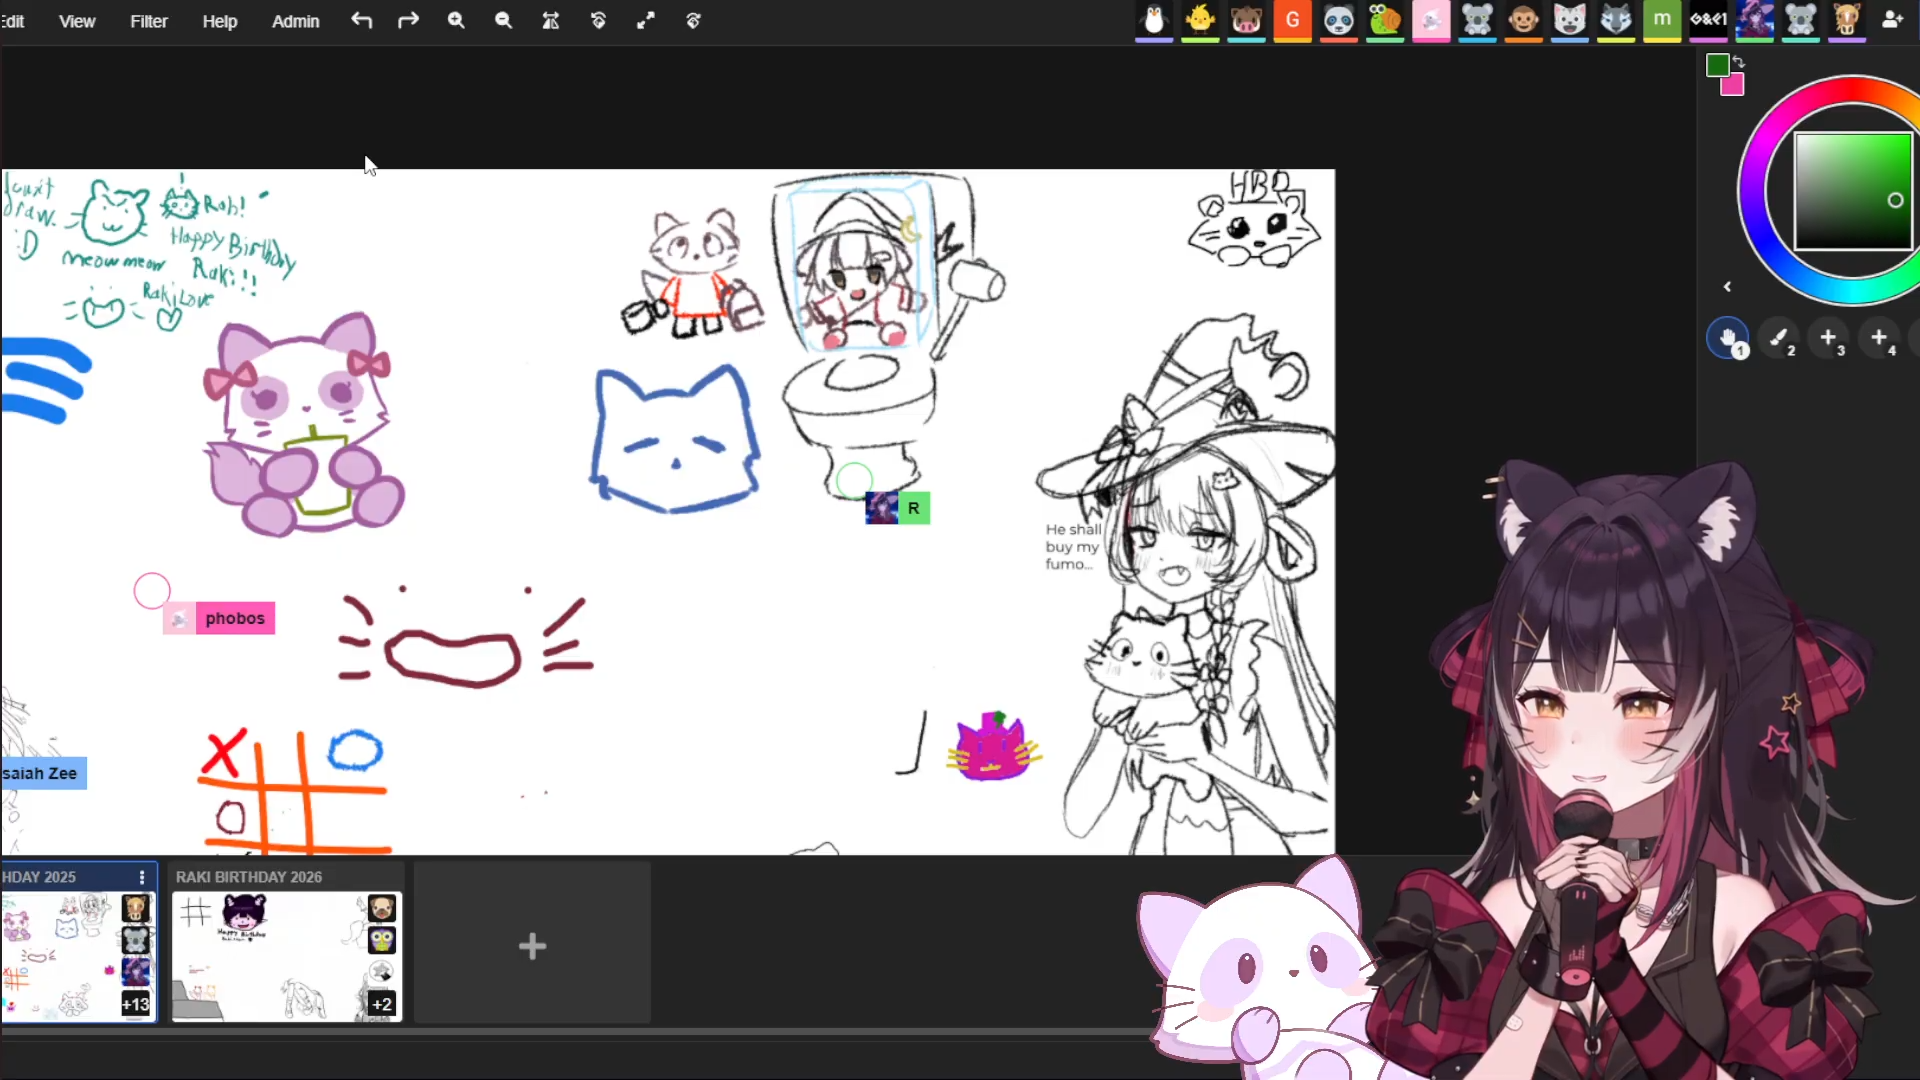Add a new drawing with the plus tile
This screenshot has height=1080, width=1920.
click(x=532, y=946)
